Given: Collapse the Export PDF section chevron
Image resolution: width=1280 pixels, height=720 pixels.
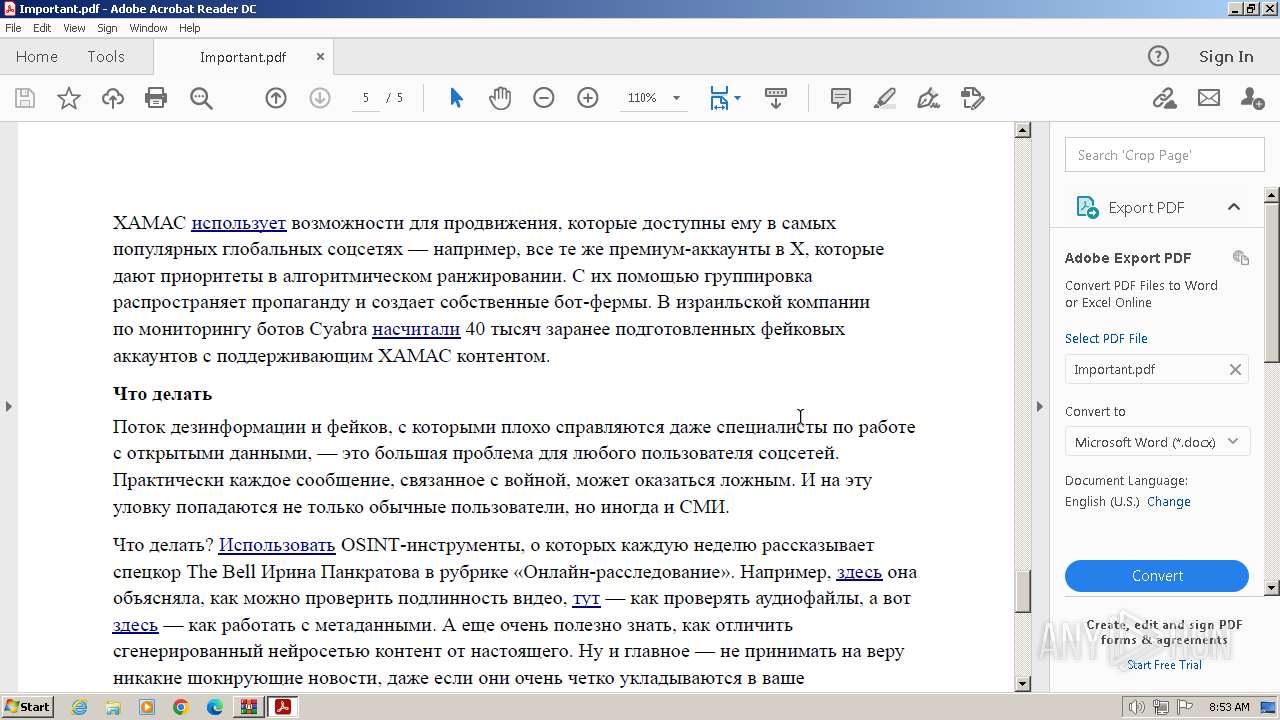Looking at the screenshot, I should 1234,207.
